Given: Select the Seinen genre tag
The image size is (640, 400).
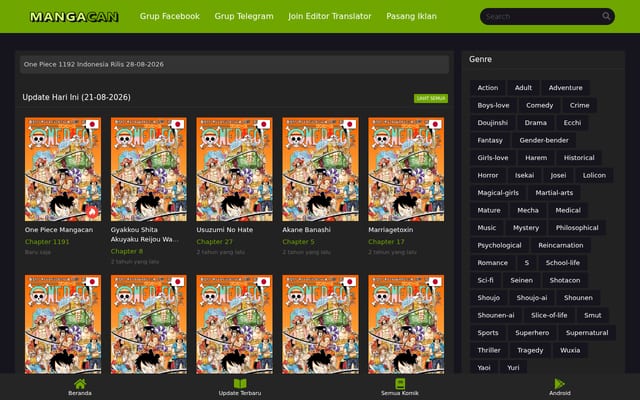Looking at the screenshot, I should (521, 281).
